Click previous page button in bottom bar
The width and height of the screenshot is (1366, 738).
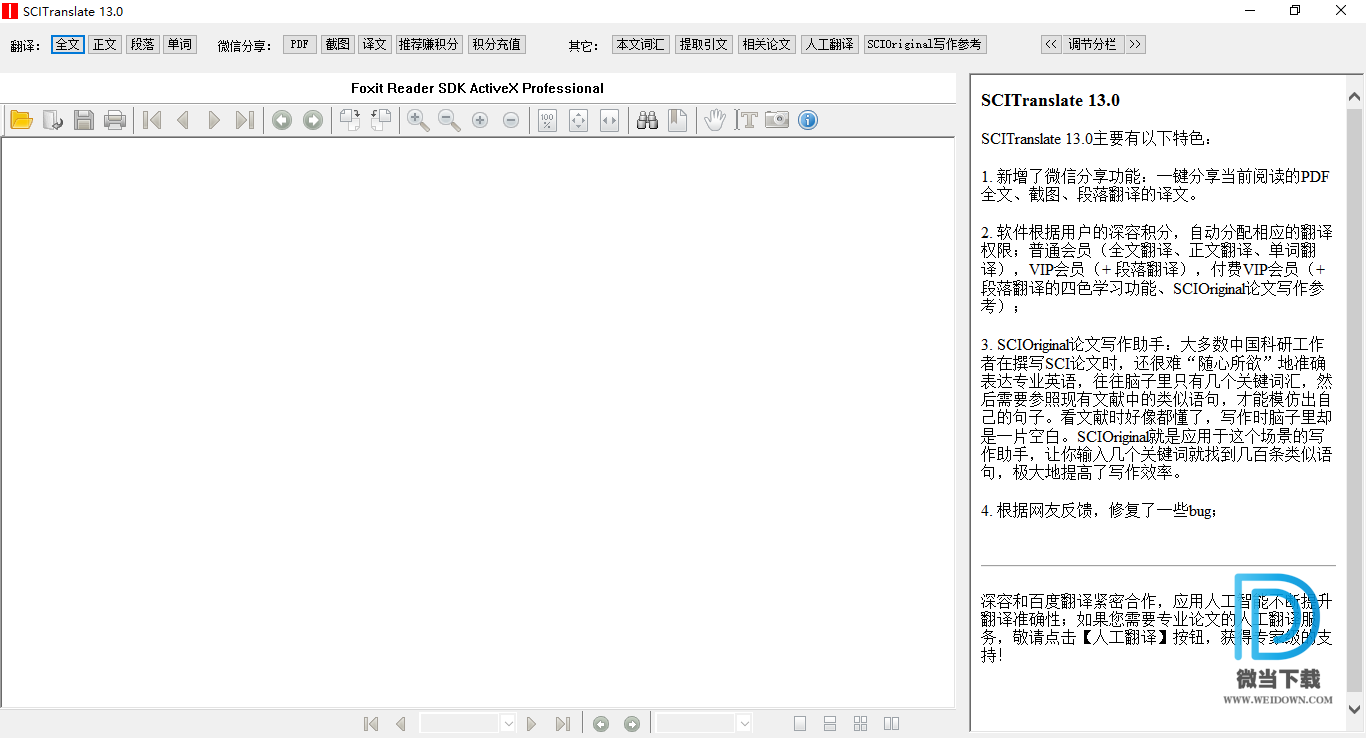(401, 723)
